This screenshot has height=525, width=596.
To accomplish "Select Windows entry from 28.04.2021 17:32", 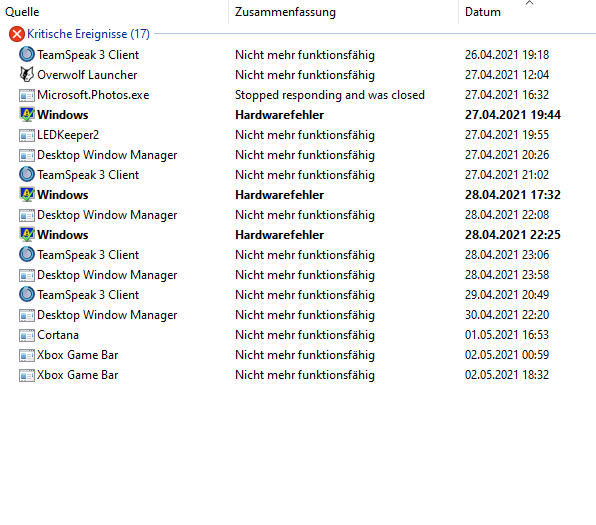I will (x=62, y=195).
